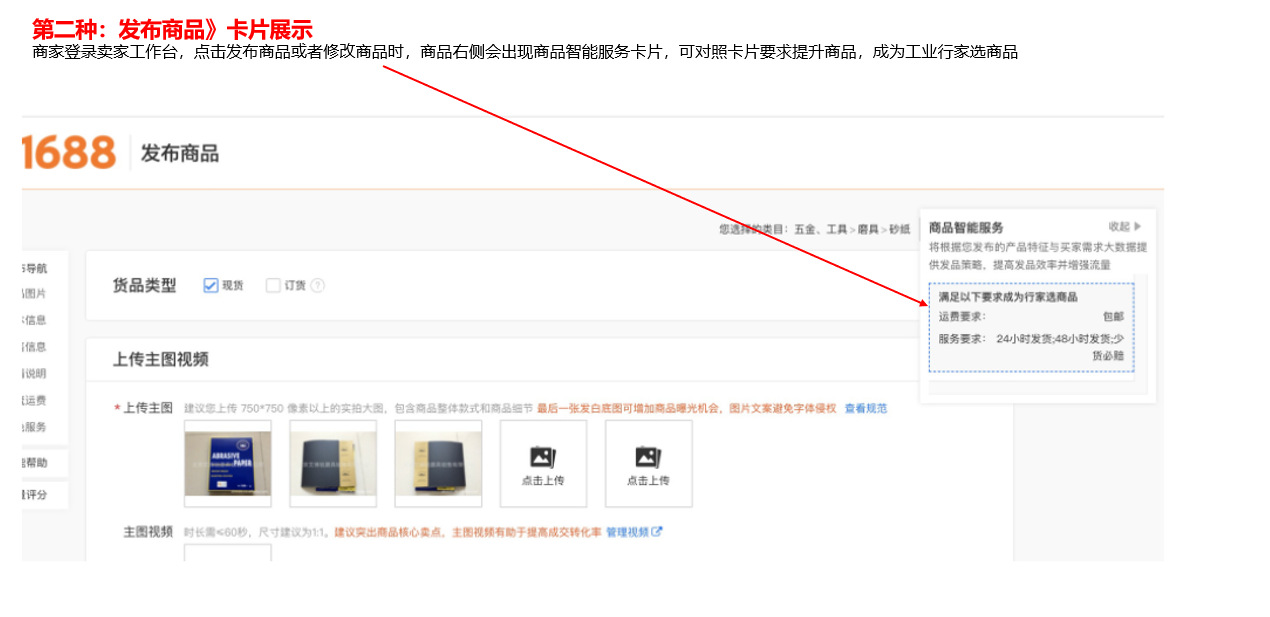Click the help question mark beside 订货
Viewport: 1270px width, 617px height.
318,286
